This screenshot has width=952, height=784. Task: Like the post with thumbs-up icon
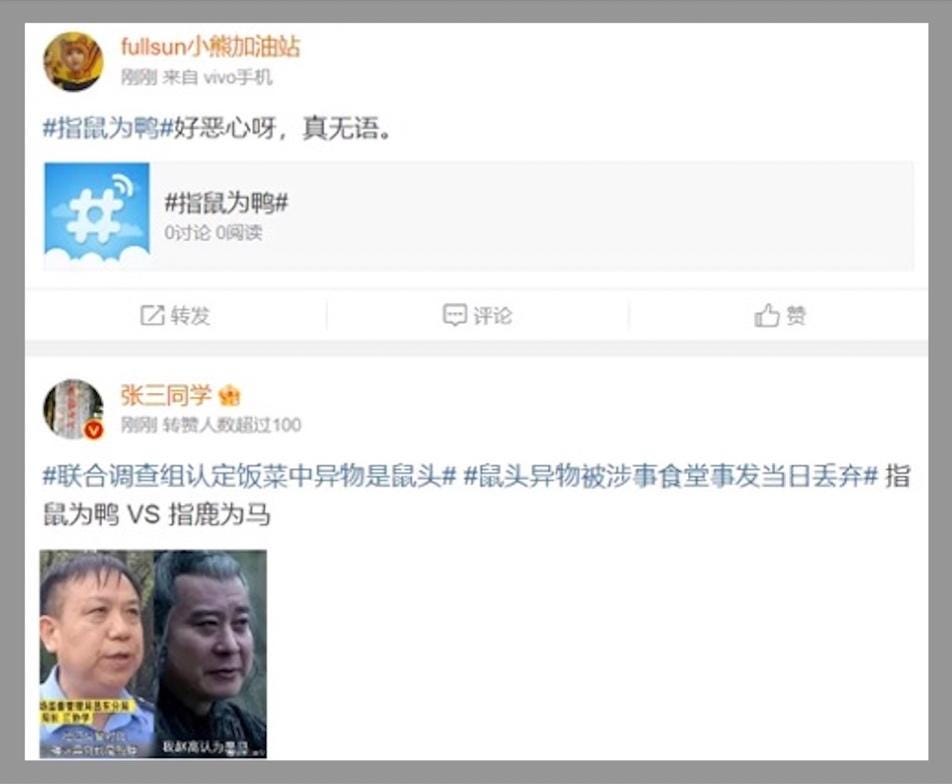point(767,315)
